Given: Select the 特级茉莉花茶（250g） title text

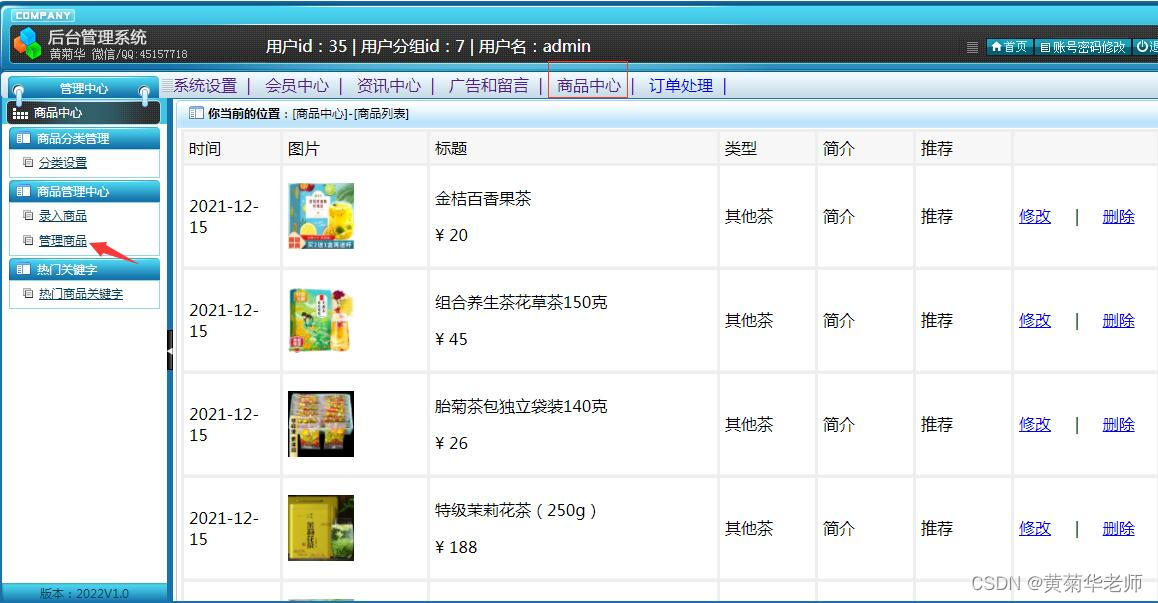Looking at the screenshot, I should 516,511.
